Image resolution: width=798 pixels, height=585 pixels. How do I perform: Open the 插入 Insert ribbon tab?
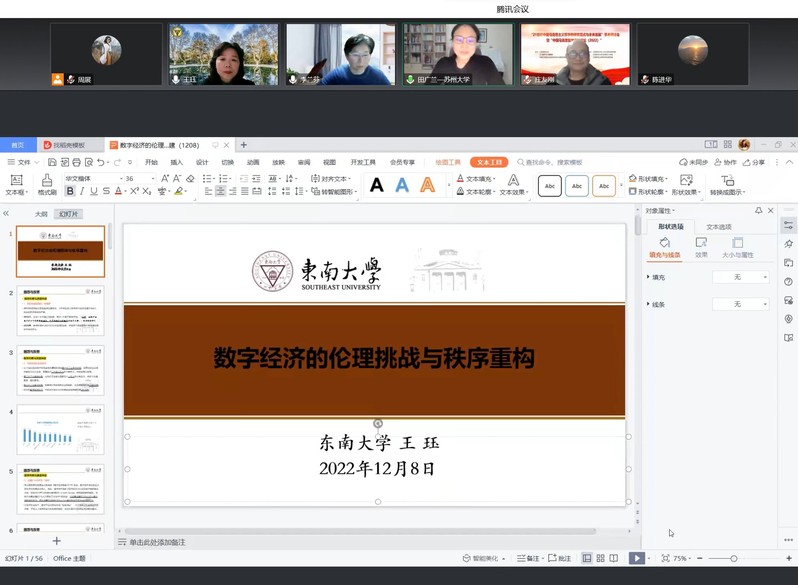pos(176,162)
